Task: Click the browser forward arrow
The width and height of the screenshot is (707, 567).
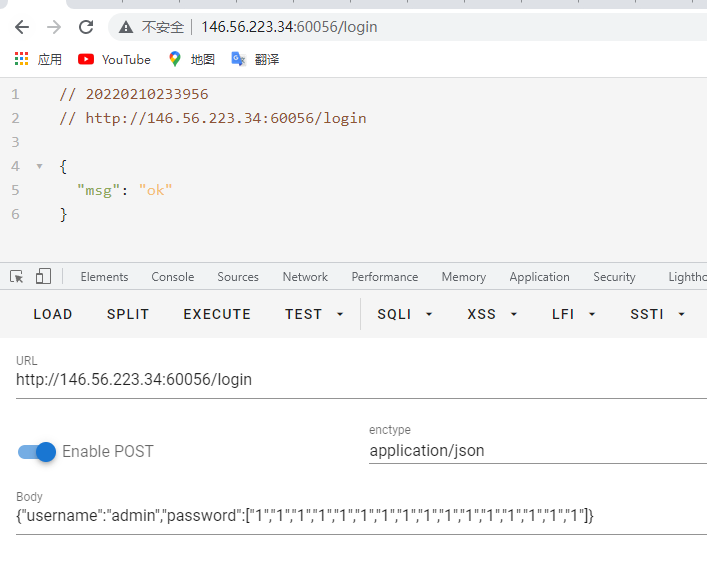Action: click(x=54, y=27)
